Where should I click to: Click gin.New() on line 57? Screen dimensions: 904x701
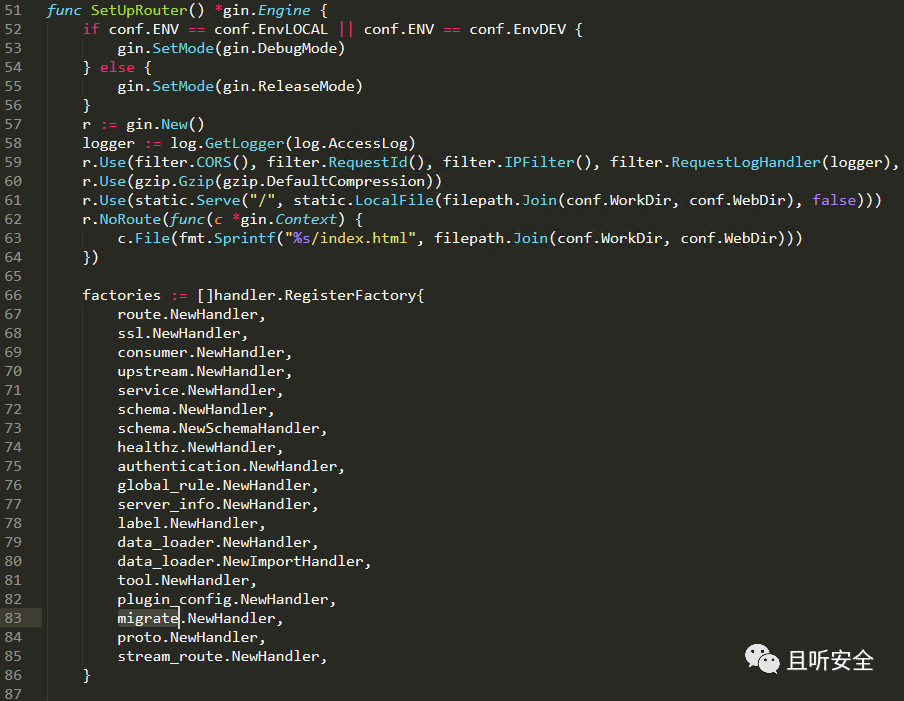coord(165,125)
